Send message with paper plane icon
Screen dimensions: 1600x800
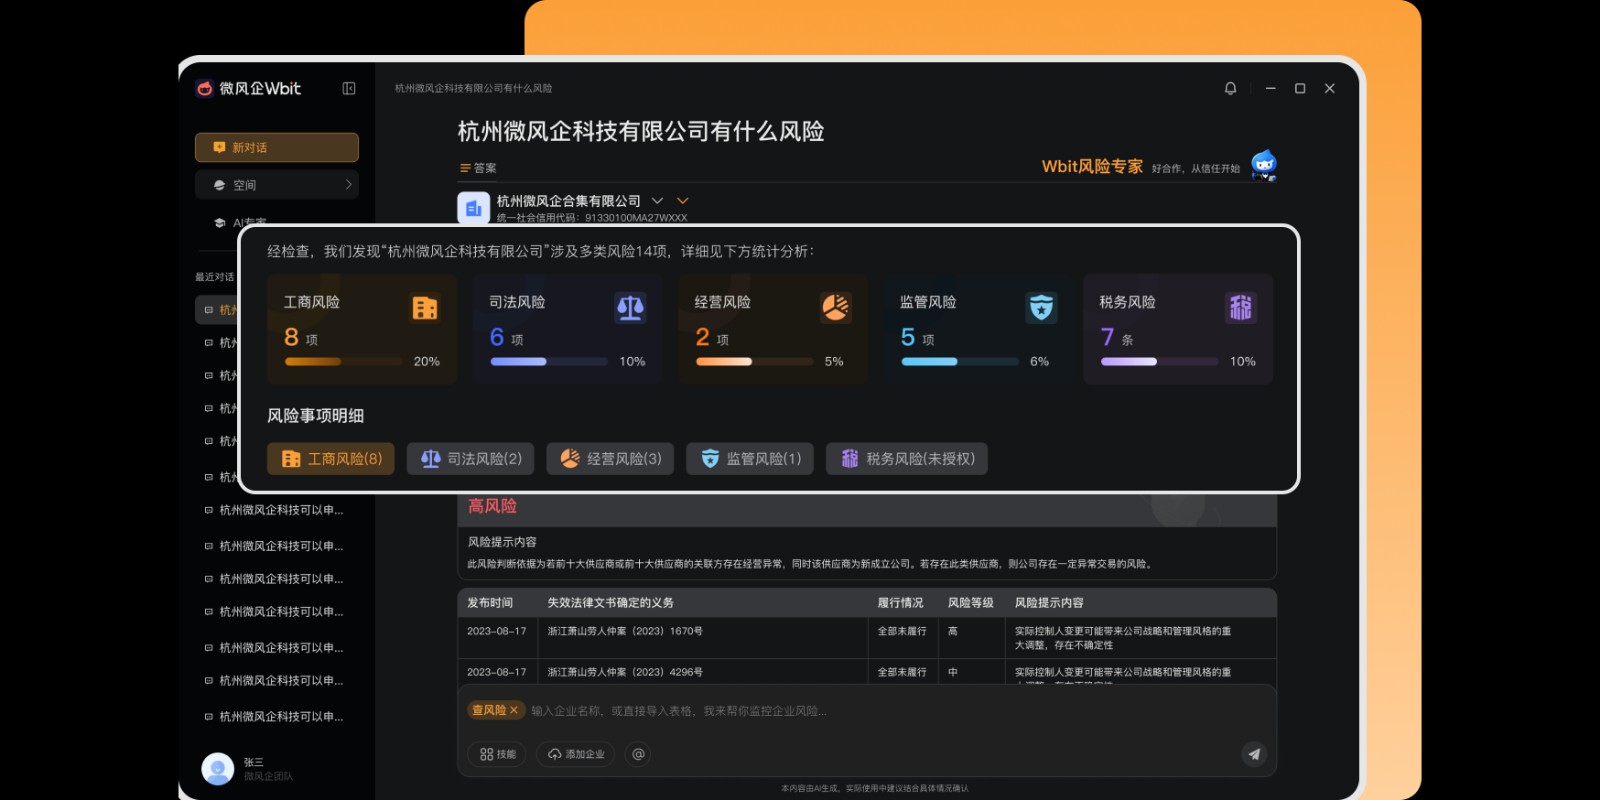coord(1254,754)
